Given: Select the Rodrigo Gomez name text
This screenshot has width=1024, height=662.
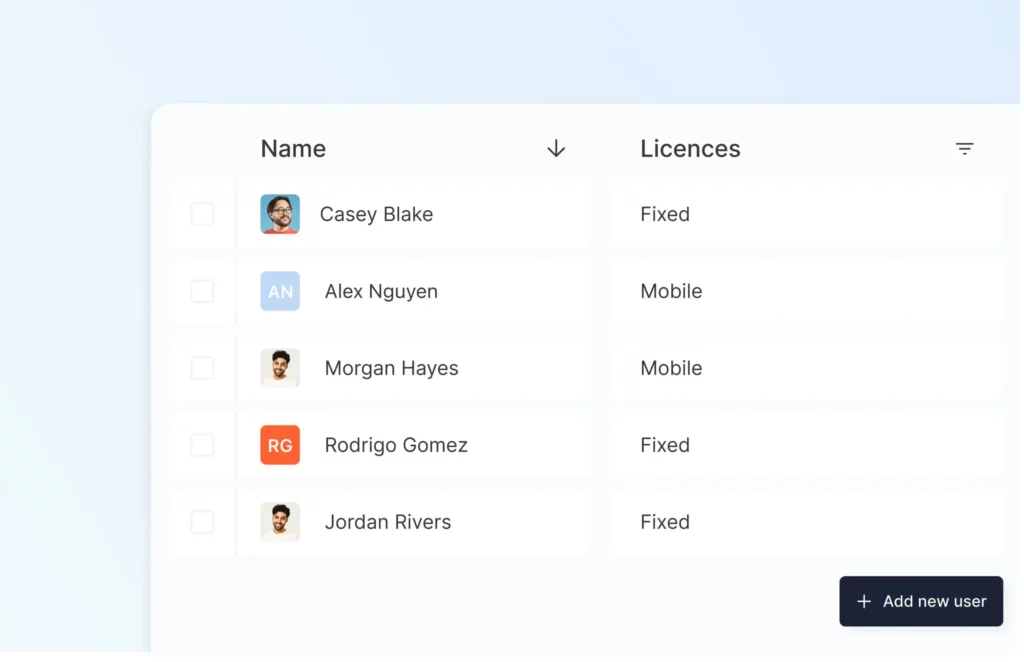Looking at the screenshot, I should coord(396,445).
